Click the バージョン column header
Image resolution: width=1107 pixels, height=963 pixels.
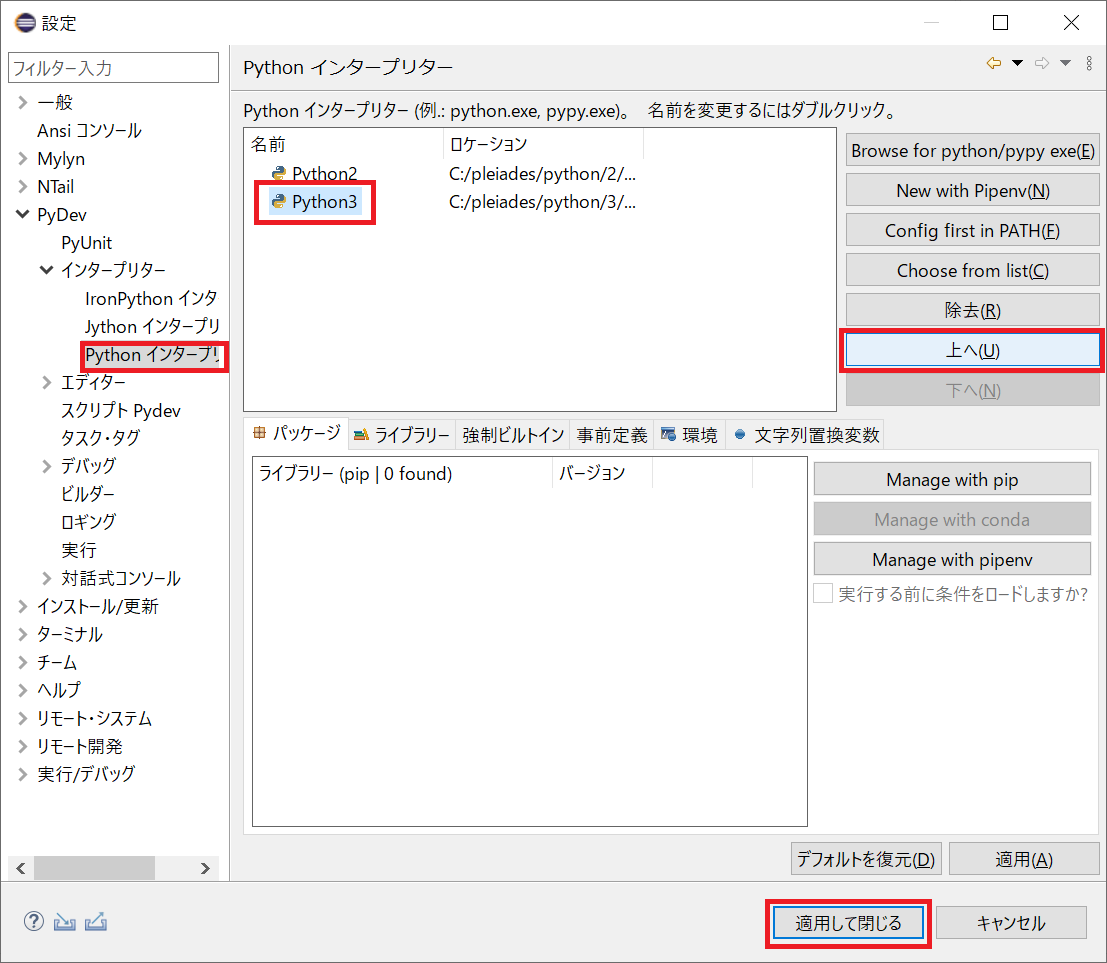pyautogui.click(x=602, y=472)
